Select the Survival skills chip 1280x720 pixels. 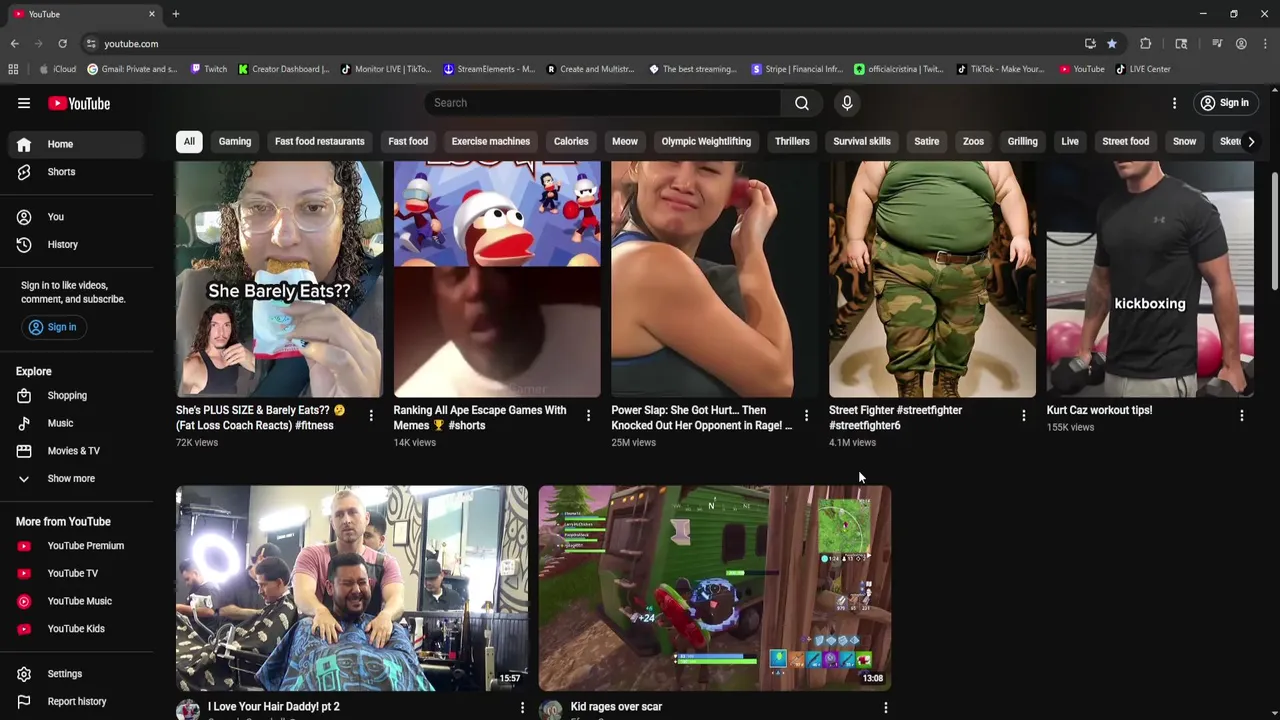(862, 141)
